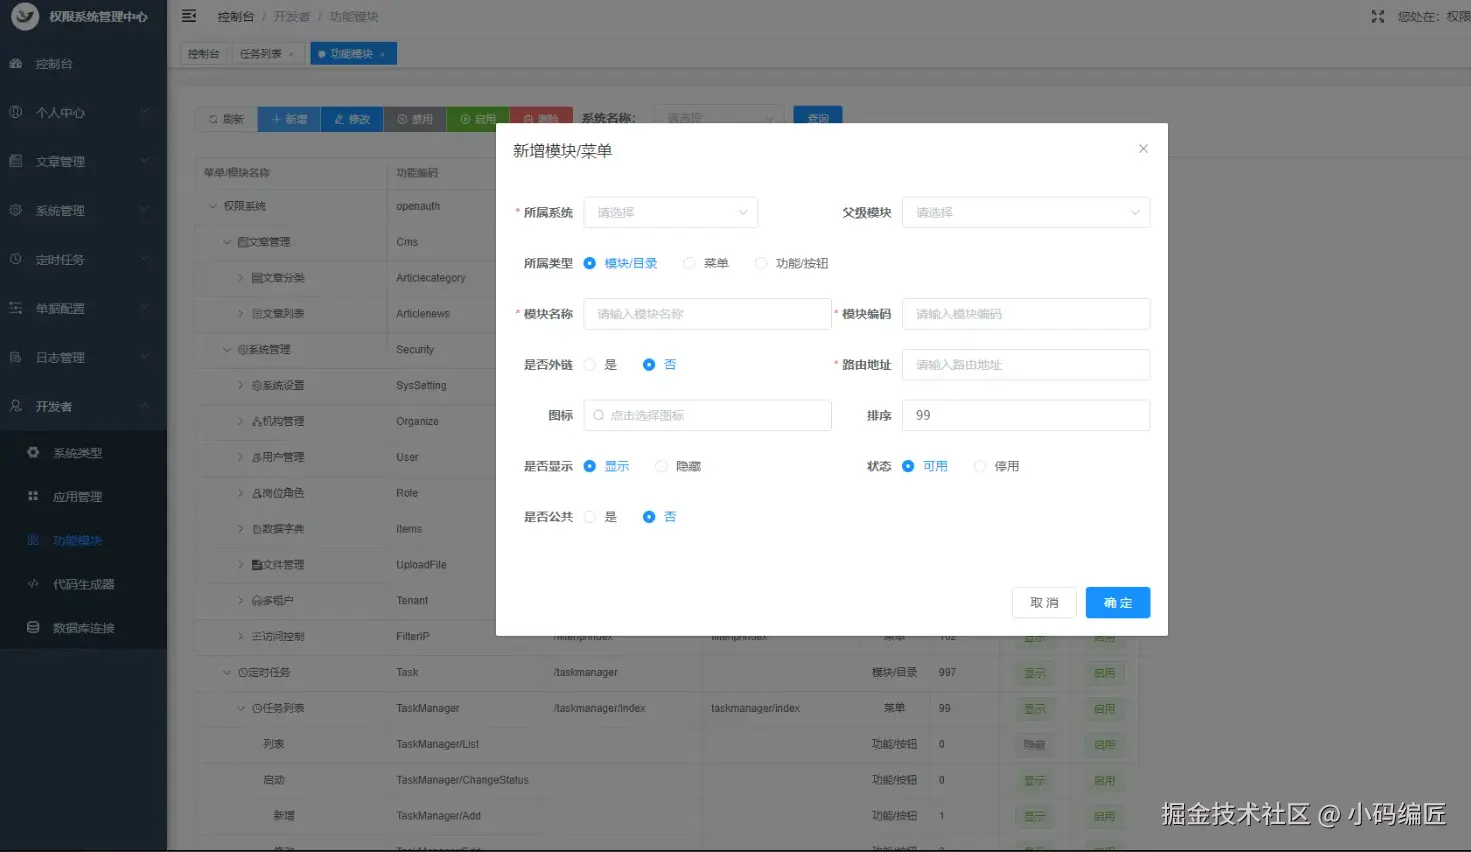This screenshot has height=852, width=1471.
Task: Click the 系统类型 gear icon in submenu
Action: 33,452
